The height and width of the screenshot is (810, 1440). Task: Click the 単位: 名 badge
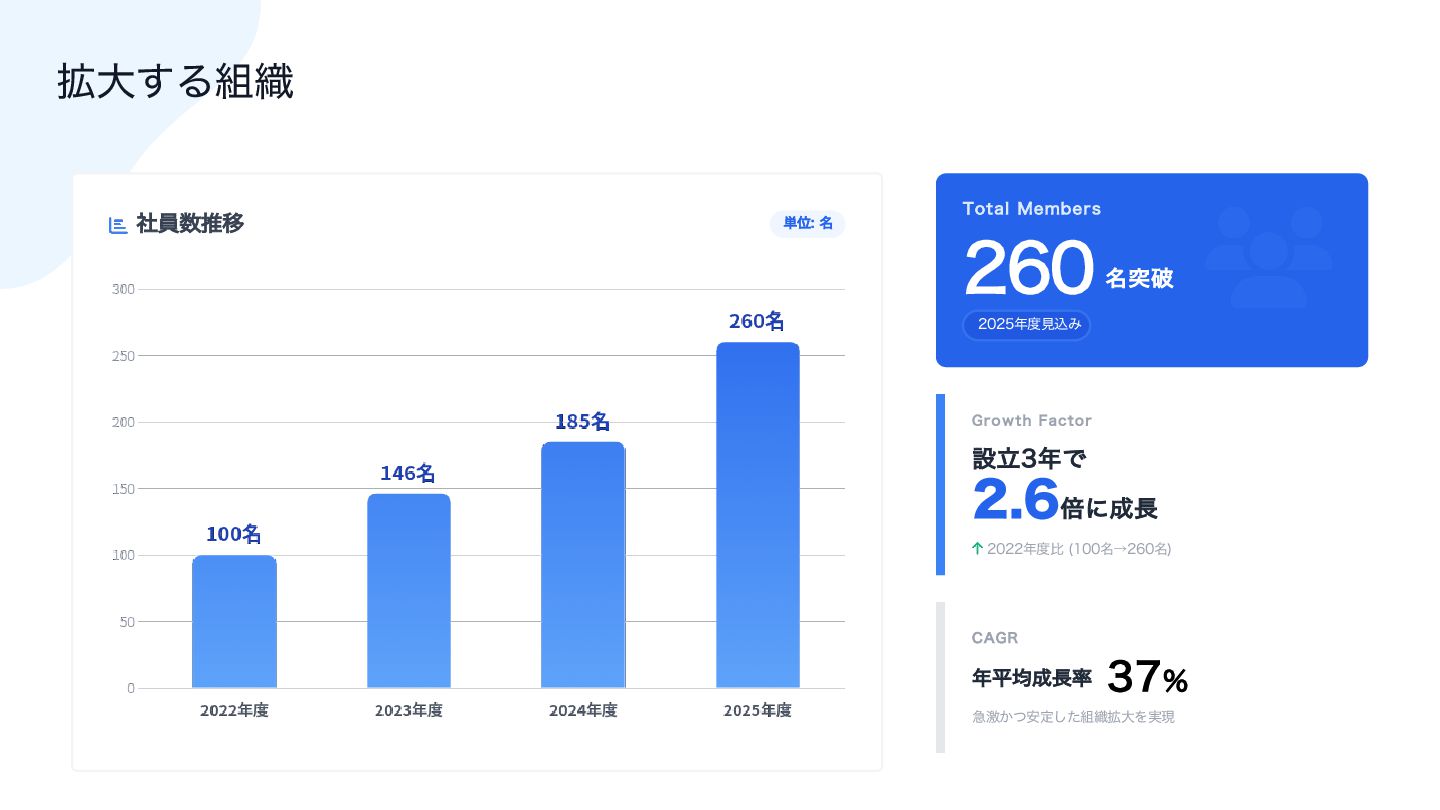[807, 224]
